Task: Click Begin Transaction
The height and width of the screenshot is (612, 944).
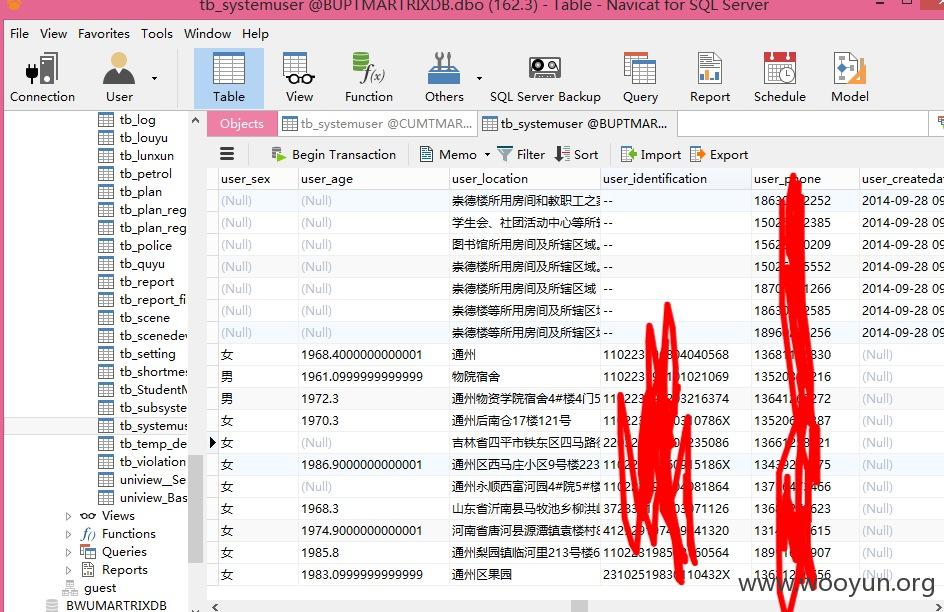Action: tap(334, 155)
